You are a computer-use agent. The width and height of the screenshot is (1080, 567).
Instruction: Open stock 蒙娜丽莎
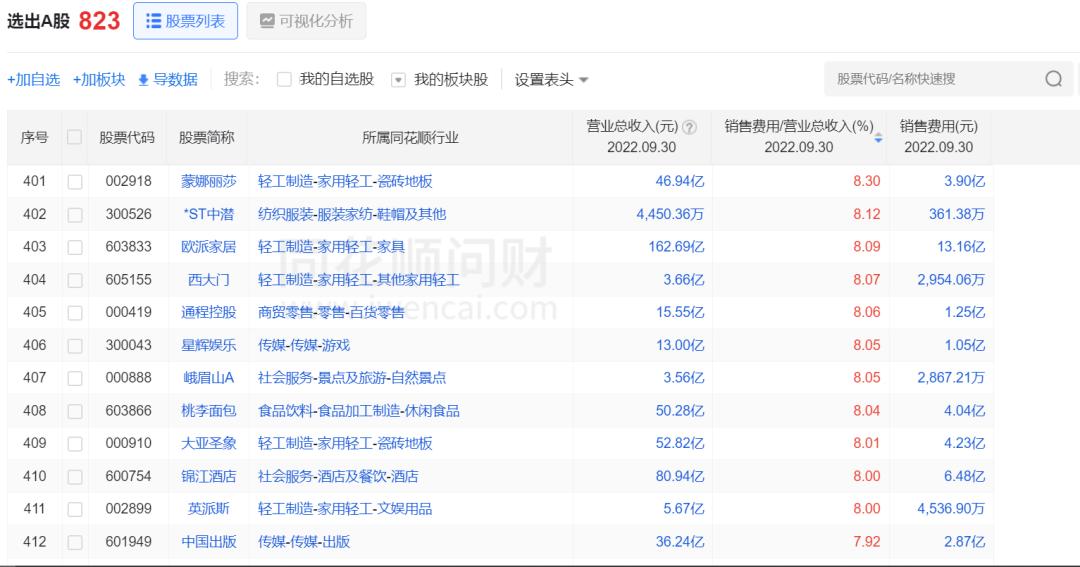click(209, 181)
